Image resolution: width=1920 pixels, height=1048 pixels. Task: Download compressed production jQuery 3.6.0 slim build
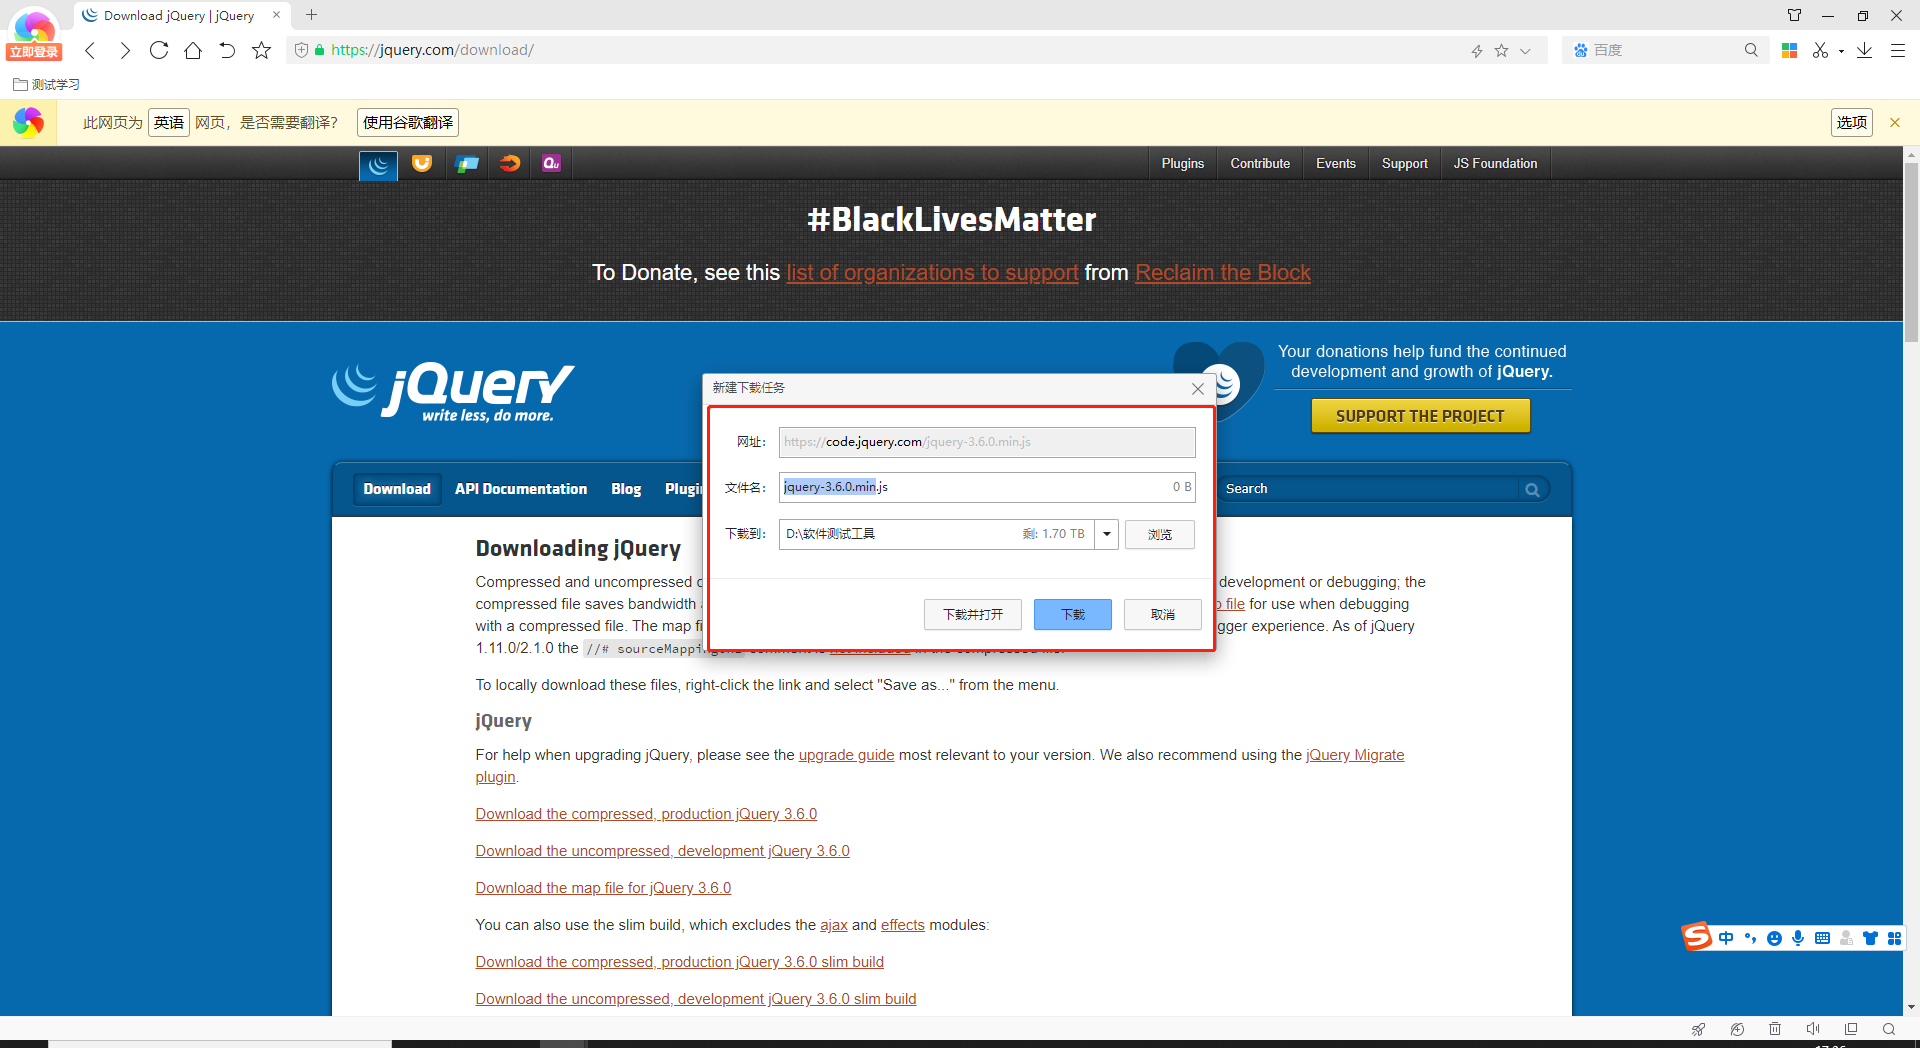click(679, 962)
